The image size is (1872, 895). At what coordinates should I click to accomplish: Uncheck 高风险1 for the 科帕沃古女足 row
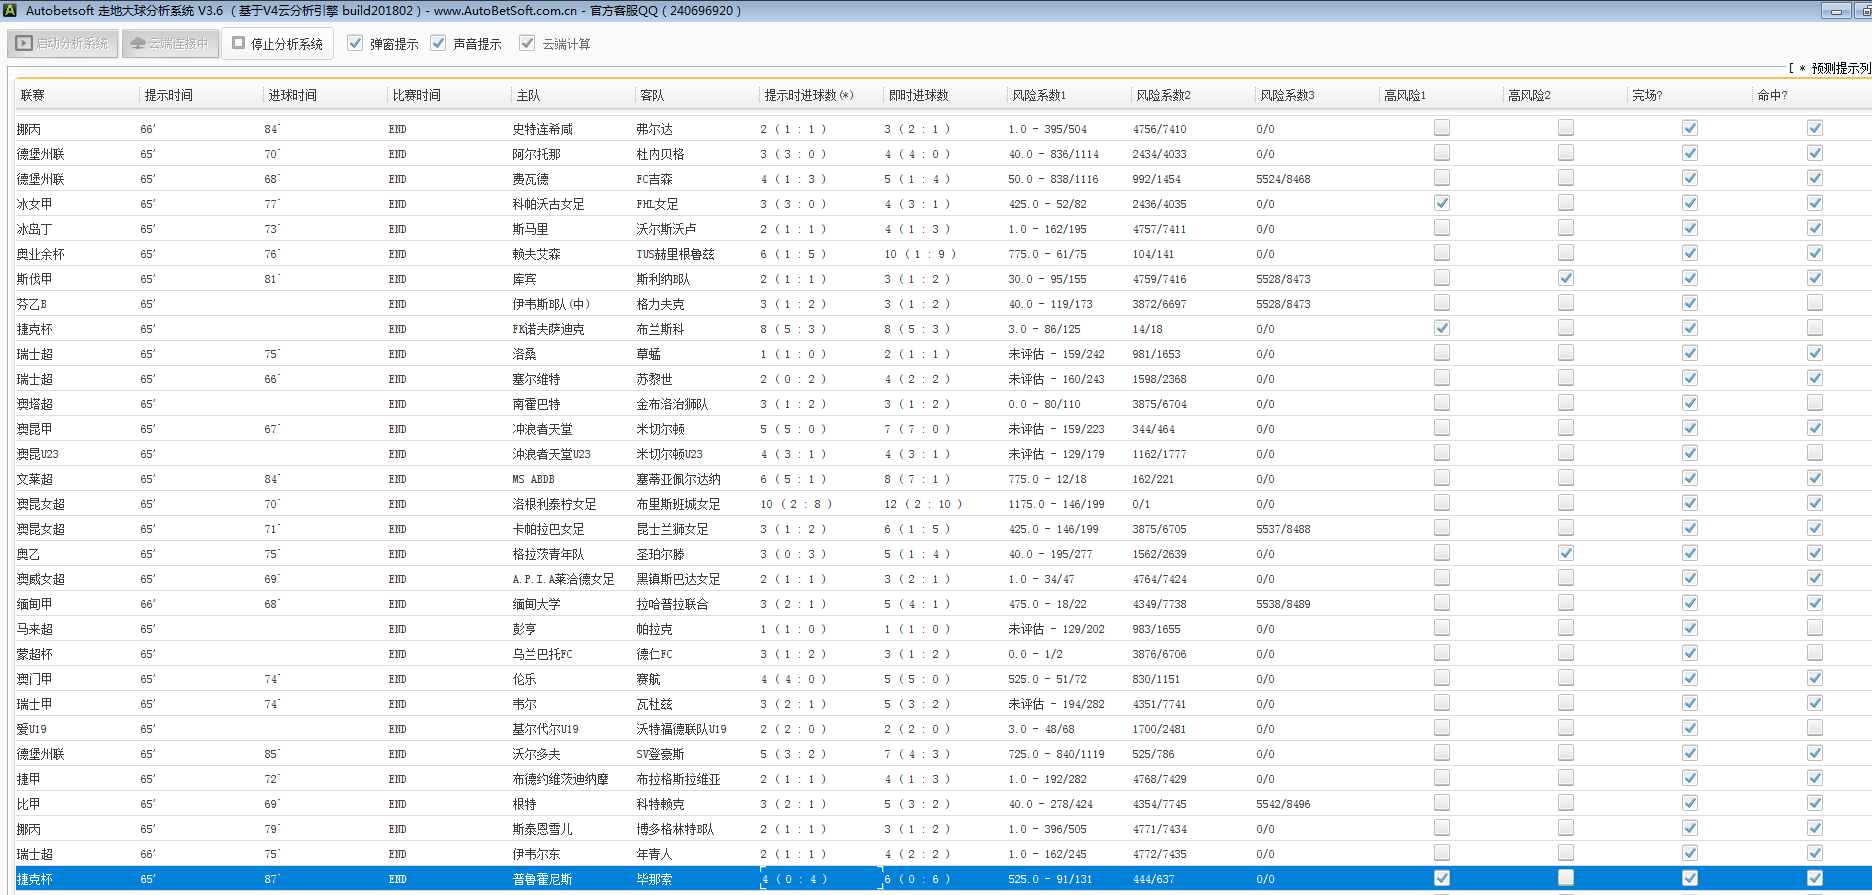point(1441,203)
